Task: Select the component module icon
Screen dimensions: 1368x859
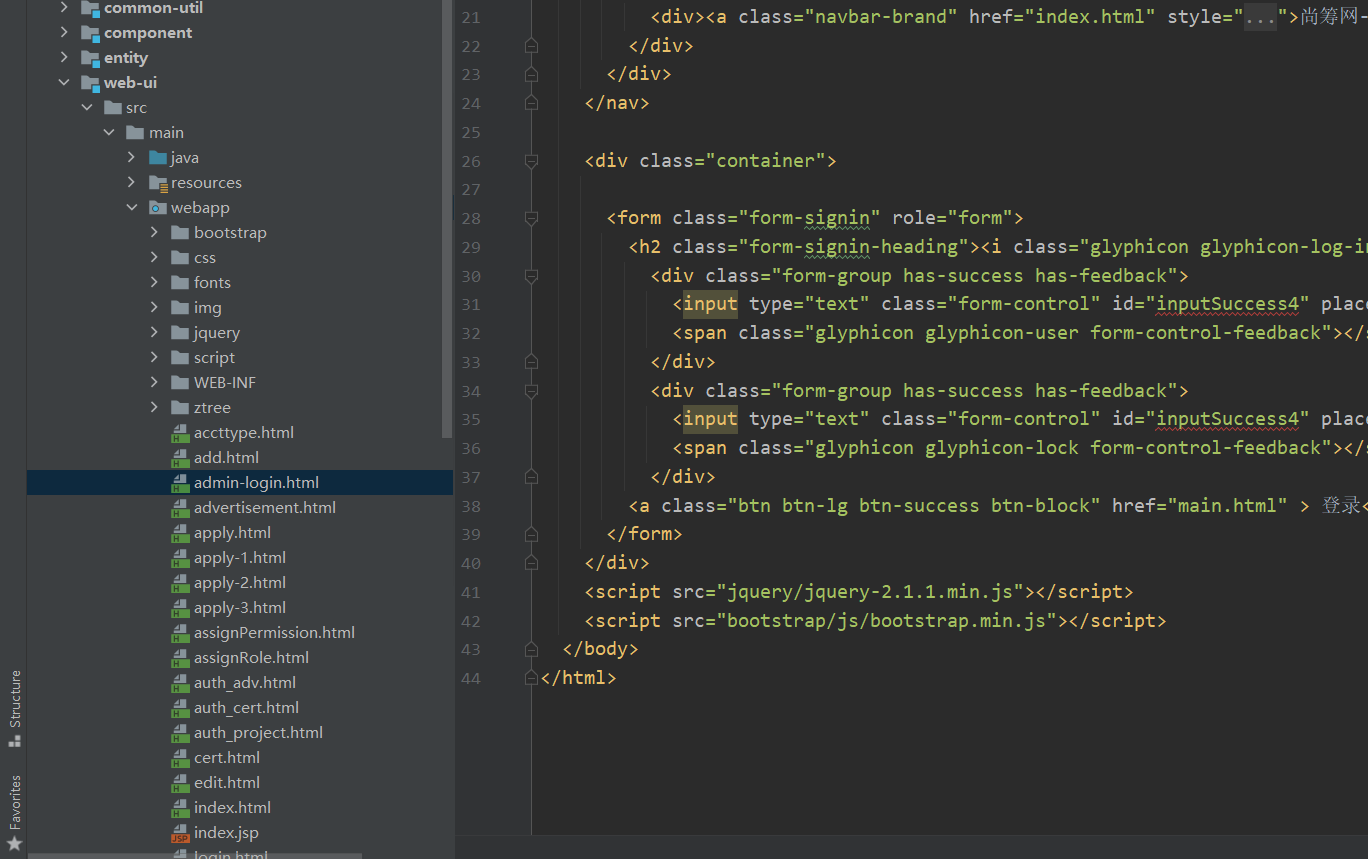Action: [x=90, y=33]
